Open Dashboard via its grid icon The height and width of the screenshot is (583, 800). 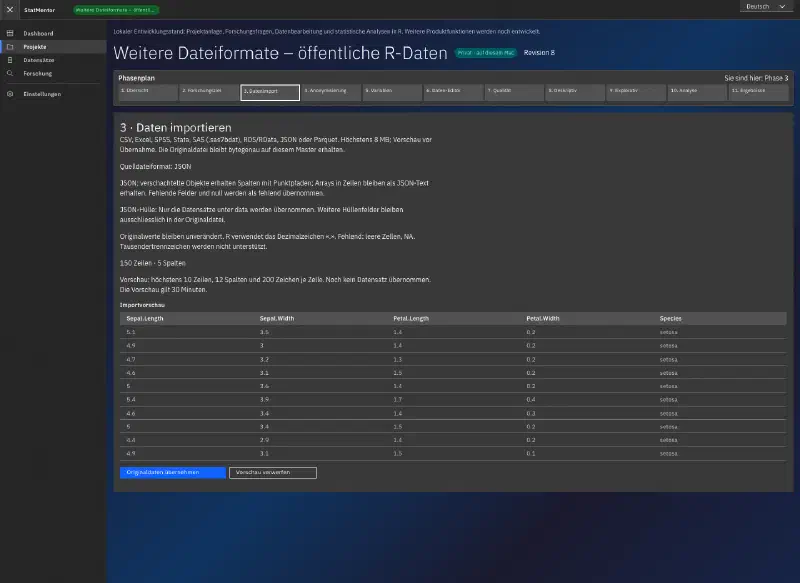[10, 33]
